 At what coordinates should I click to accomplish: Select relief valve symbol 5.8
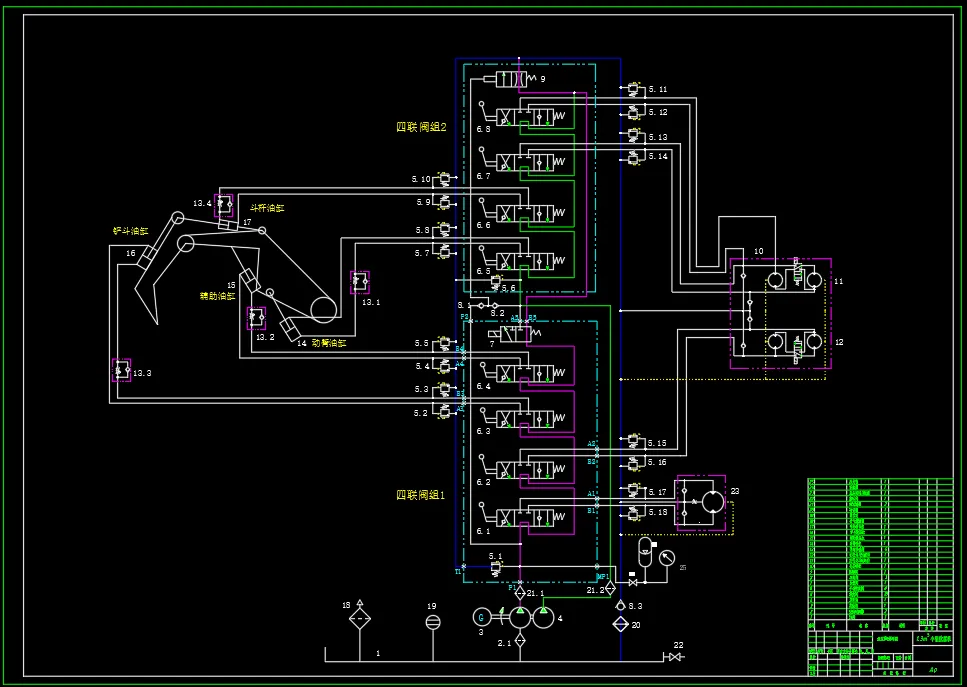point(443,230)
